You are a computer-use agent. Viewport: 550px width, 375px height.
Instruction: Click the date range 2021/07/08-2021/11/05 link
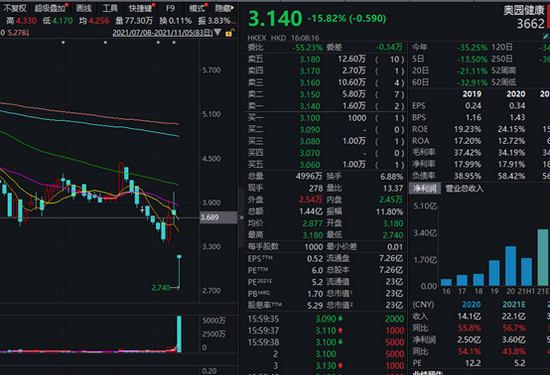coord(162,33)
